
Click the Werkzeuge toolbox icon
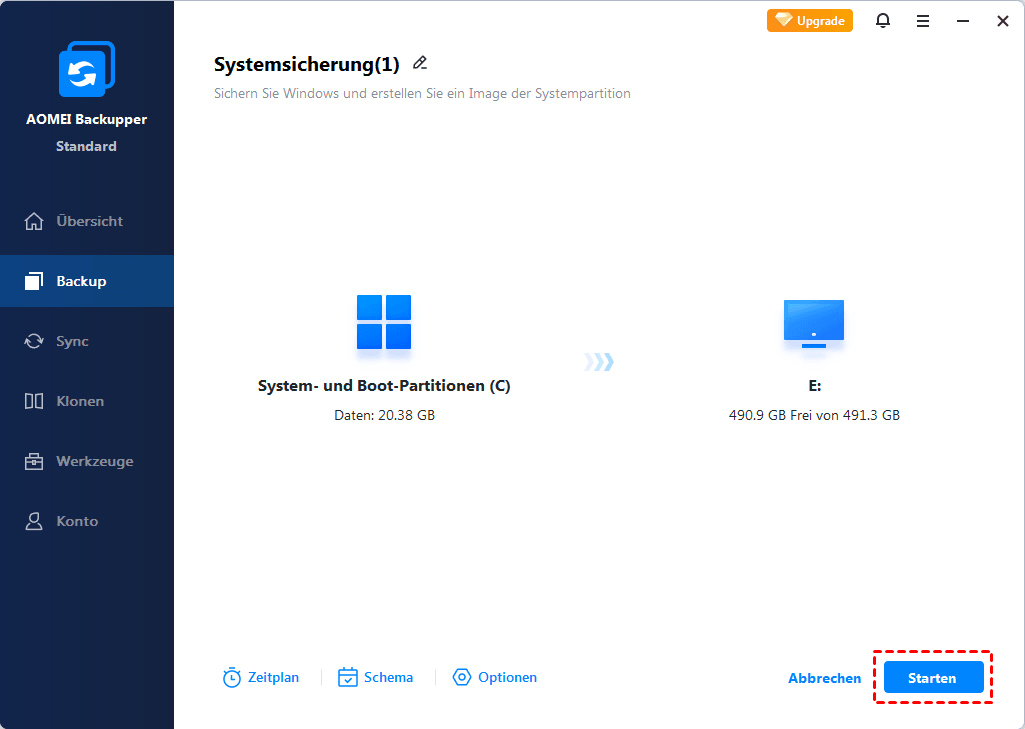(x=34, y=462)
